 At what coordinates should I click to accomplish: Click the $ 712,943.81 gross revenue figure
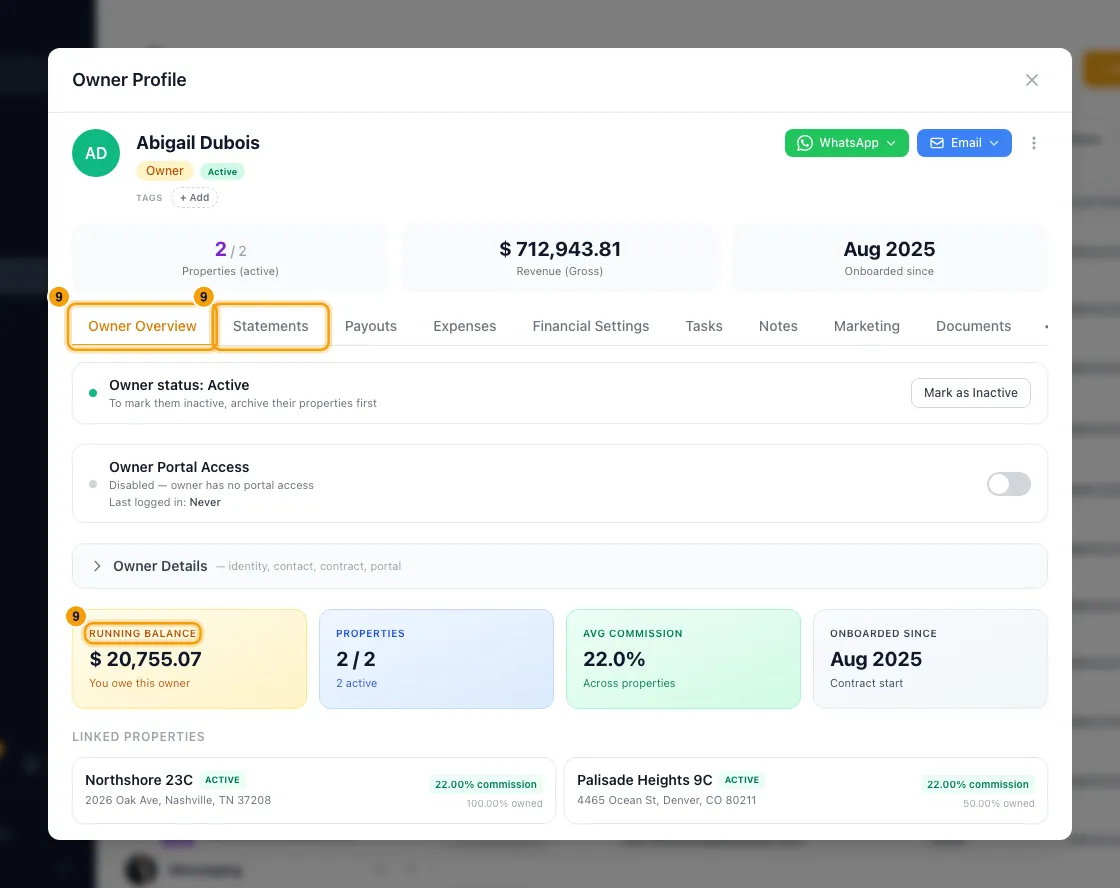[x=560, y=249]
